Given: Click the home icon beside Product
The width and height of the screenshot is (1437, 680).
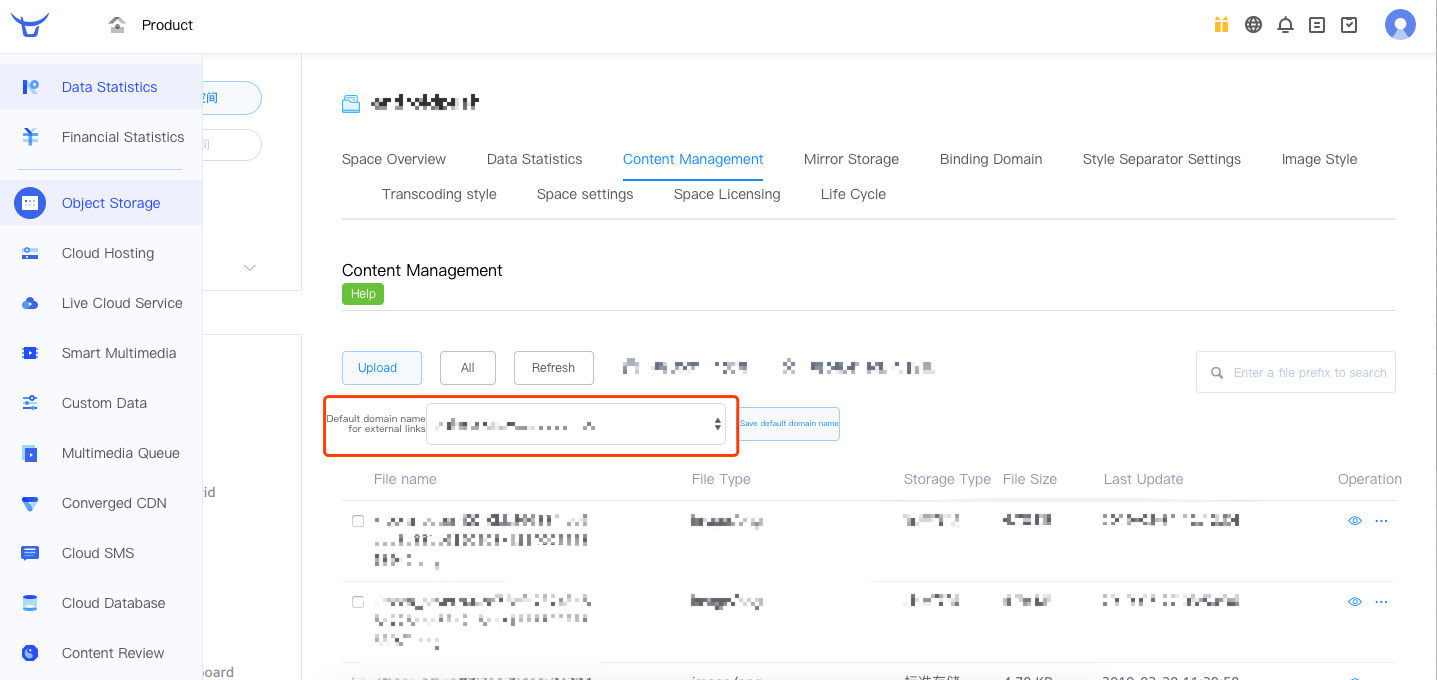Looking at the screenshot, I should pyautogui.click(x=117, y=25).
